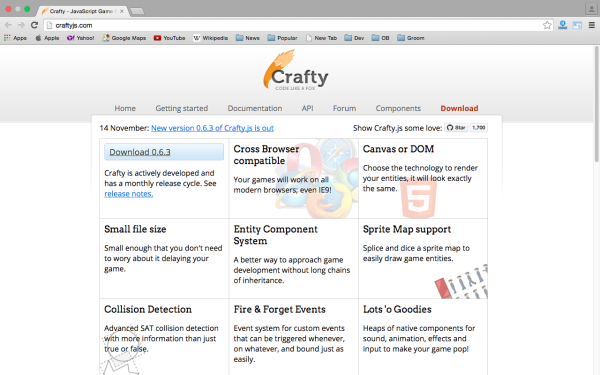This screenshot has width=600, height=375.
Task: Click the Fire & Forget Events heading
Action: click(279, 309)
